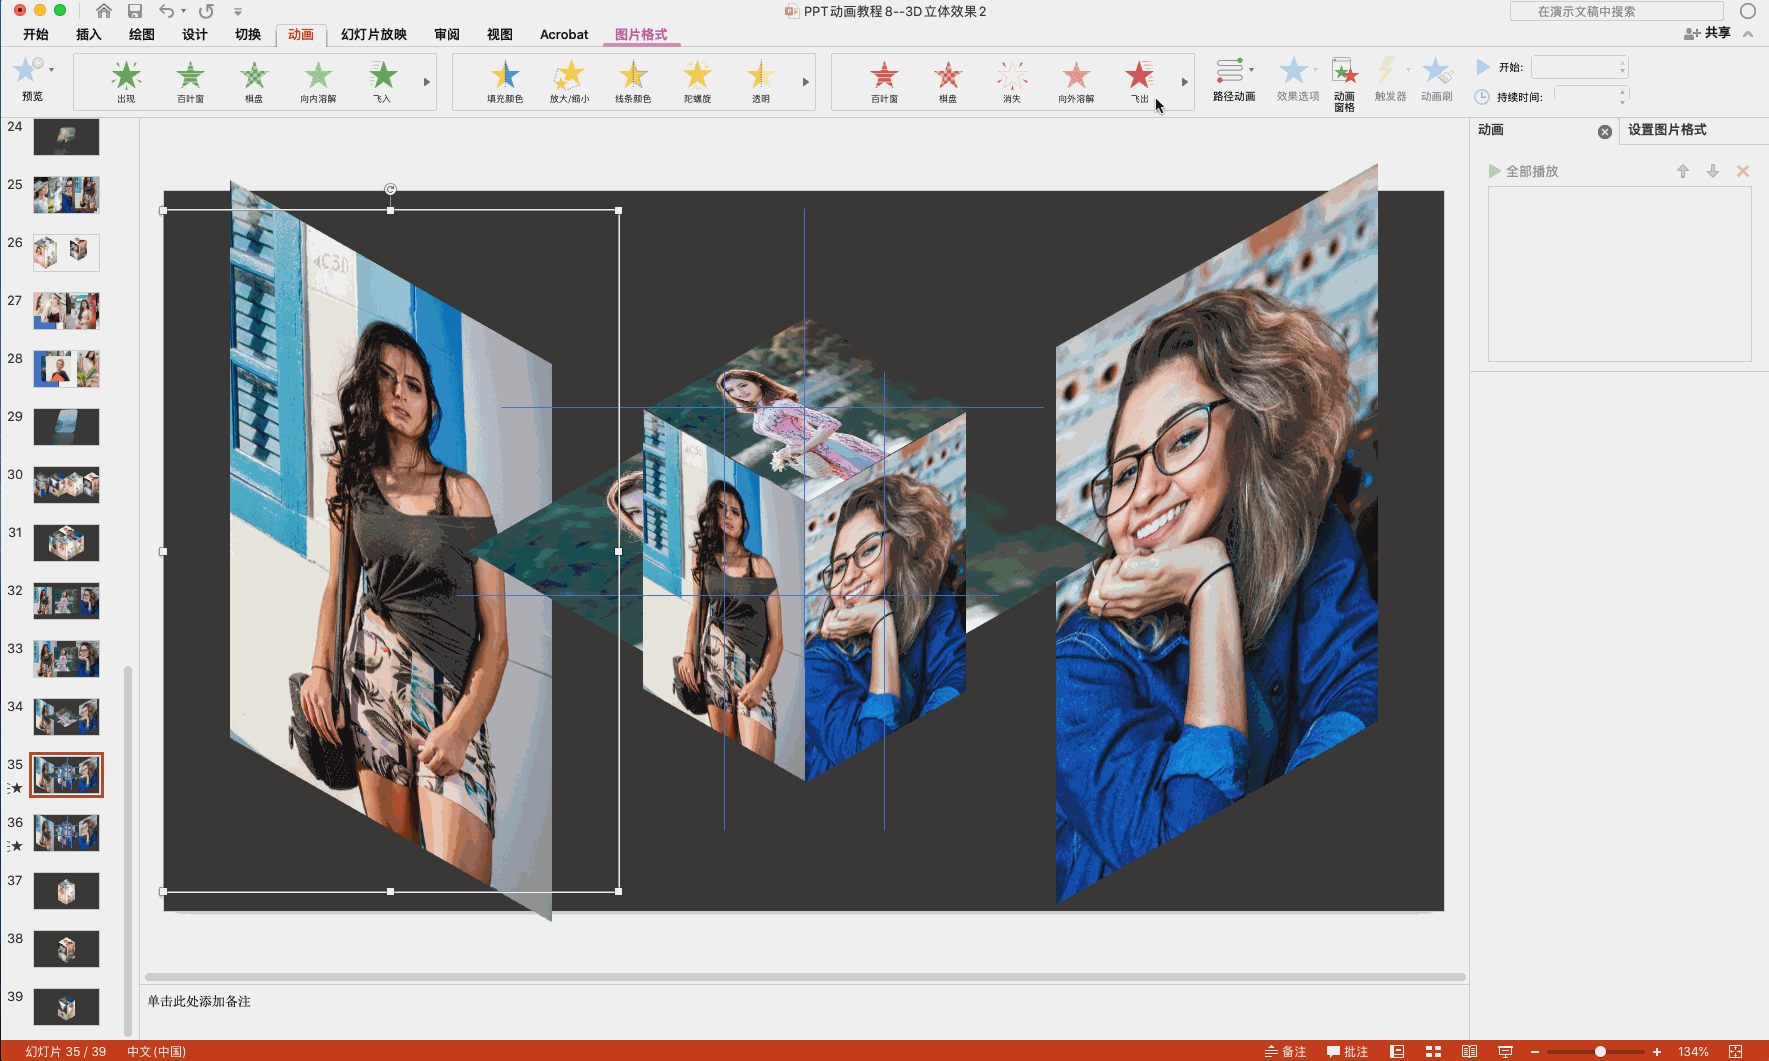This screenshot has height=1061, width=1769.
Task: Apply the 放大/缩小 emphasis effect
Action: [x=569, y=79]
